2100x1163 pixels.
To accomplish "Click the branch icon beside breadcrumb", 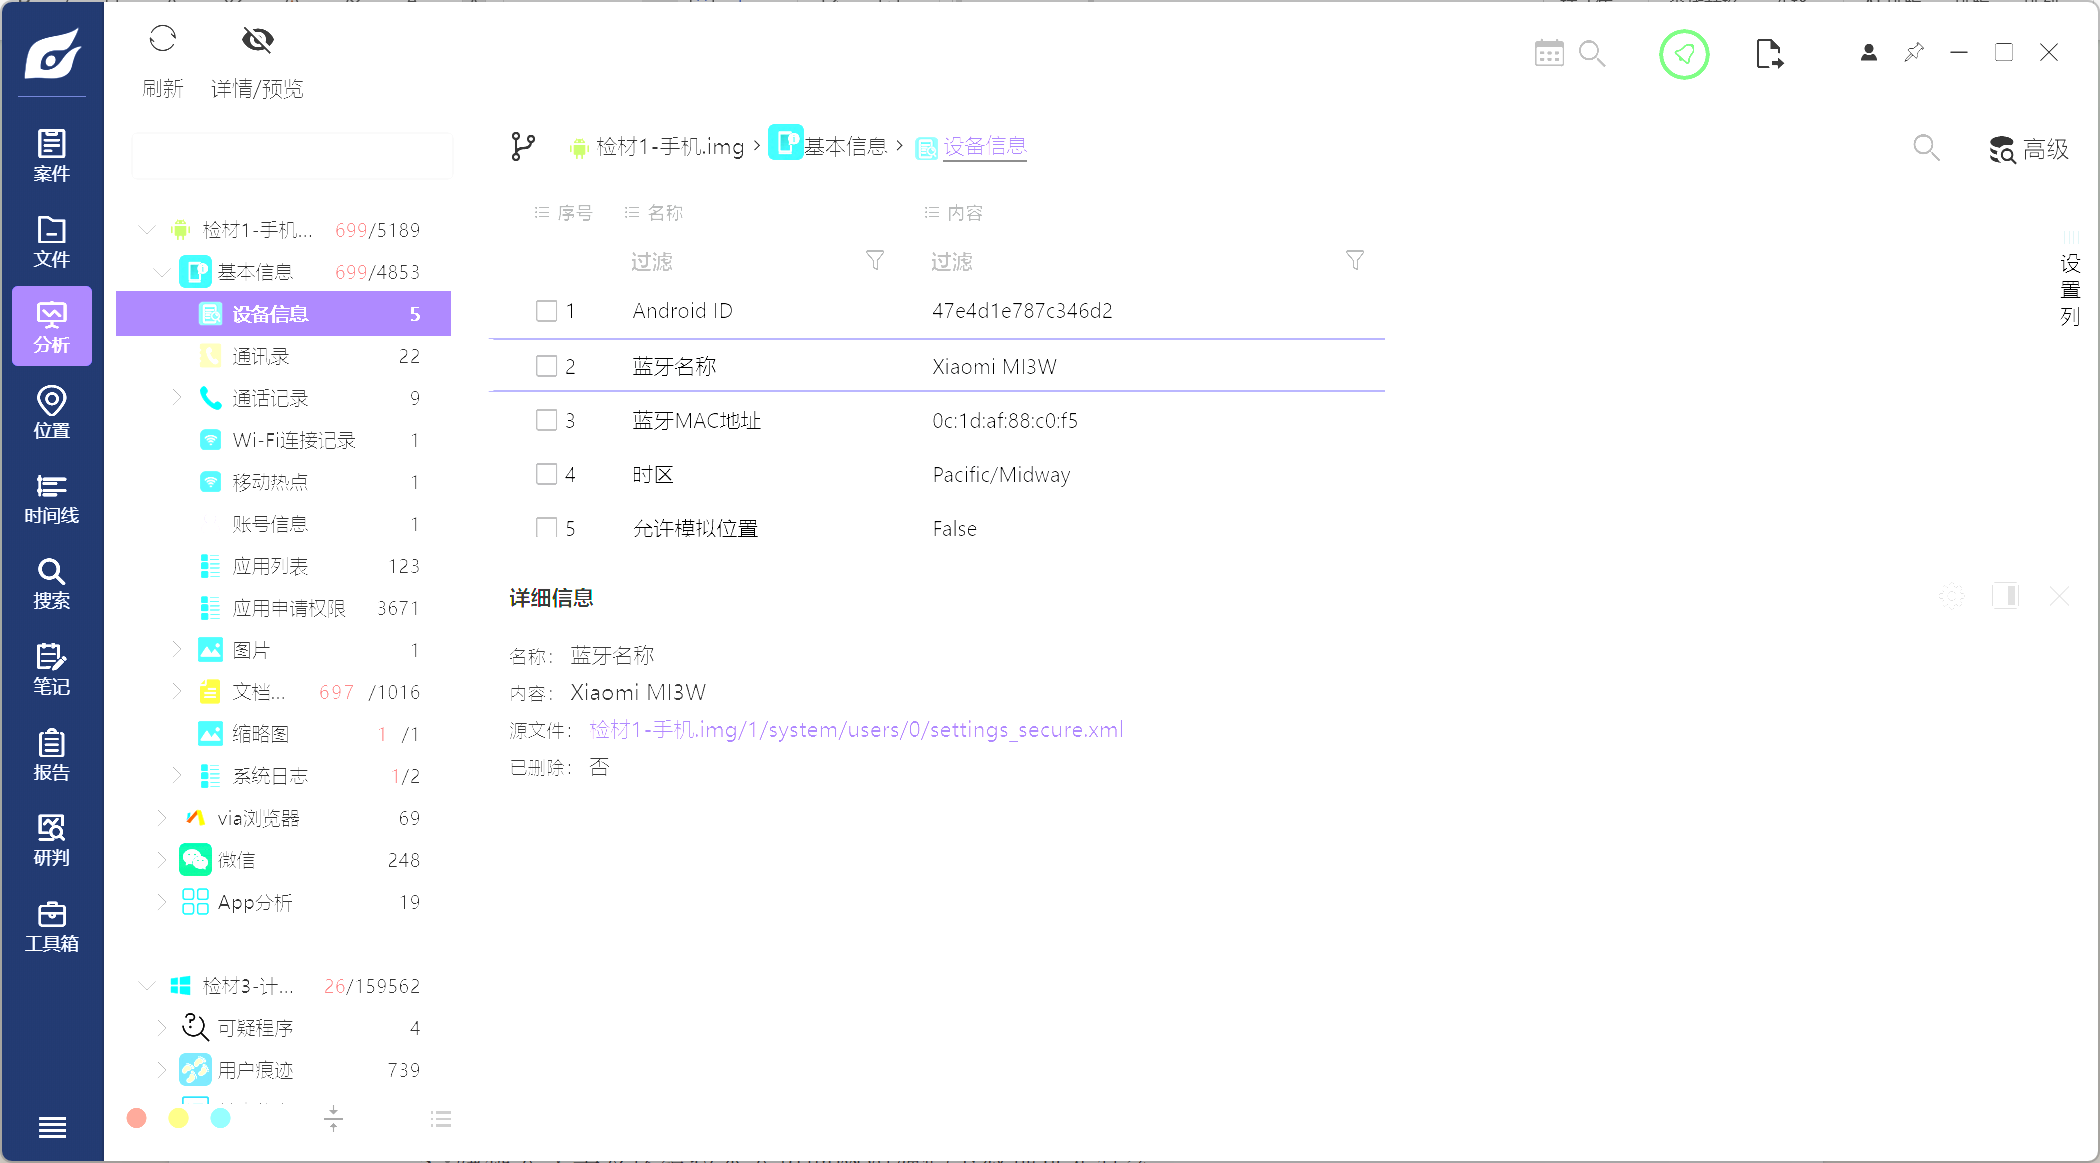I will click(x=523, y=147).
